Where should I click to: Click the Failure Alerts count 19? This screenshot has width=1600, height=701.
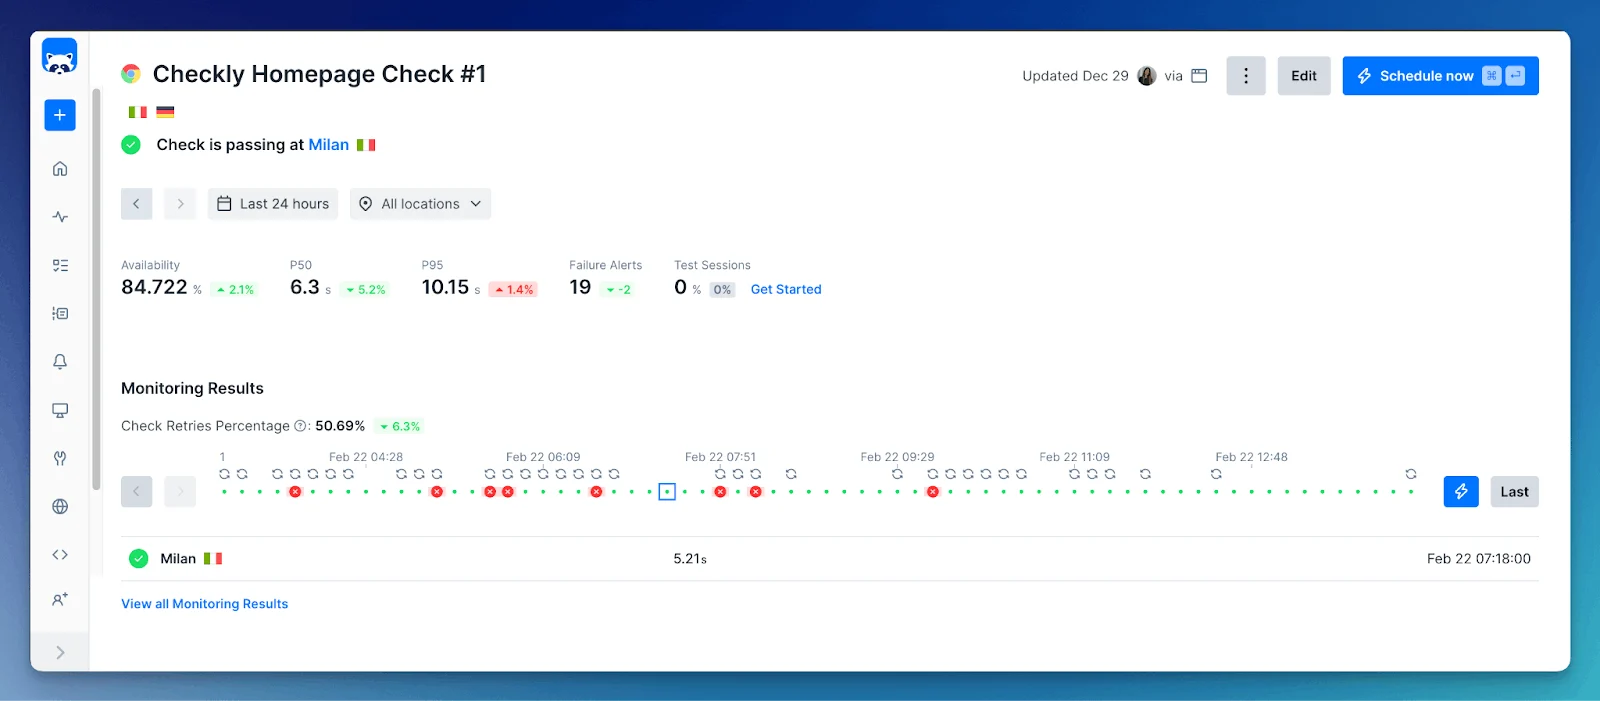[580, 287]
